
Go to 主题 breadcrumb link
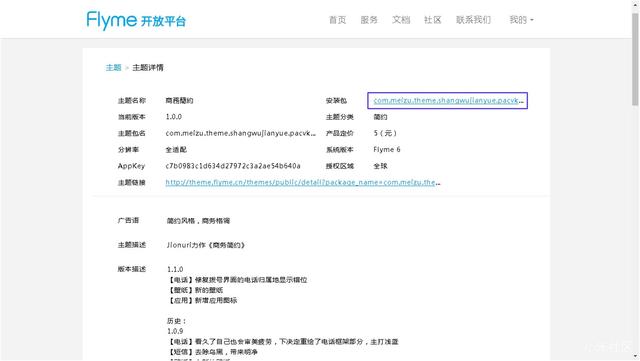113,67
